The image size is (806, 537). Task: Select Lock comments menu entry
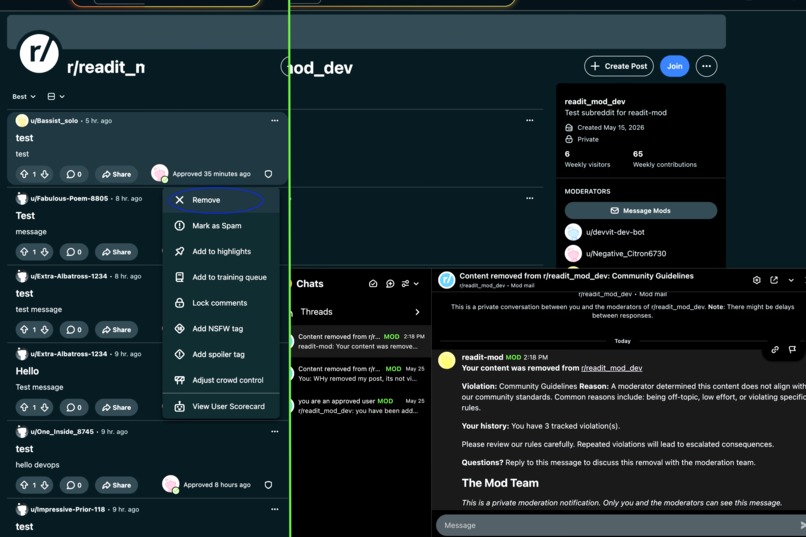point(221,303)
